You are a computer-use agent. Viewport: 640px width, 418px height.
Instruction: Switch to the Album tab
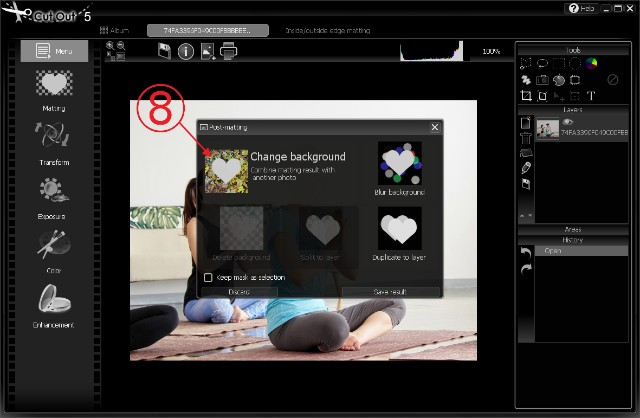point(117,31)
